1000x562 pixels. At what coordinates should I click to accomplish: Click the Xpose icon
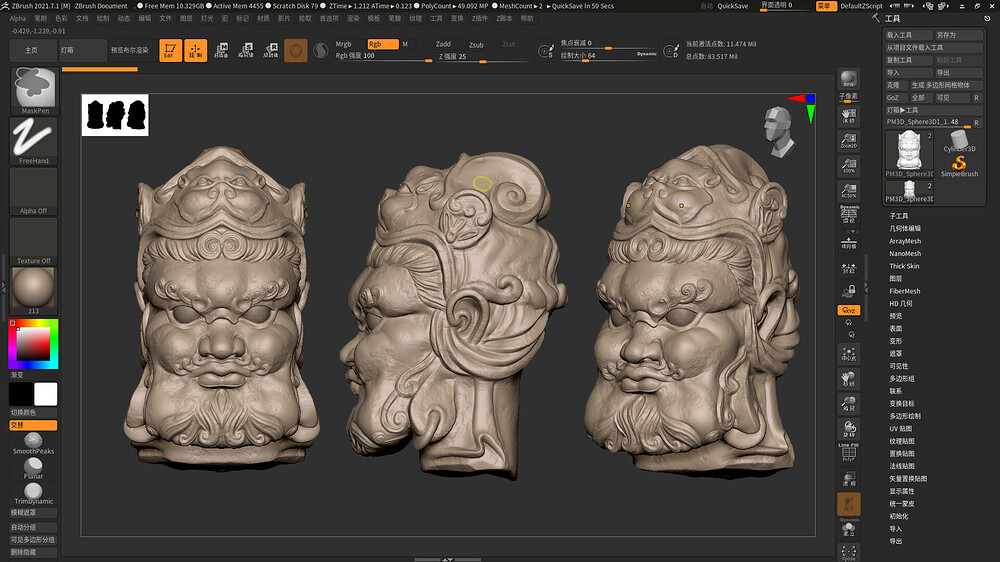849,552
